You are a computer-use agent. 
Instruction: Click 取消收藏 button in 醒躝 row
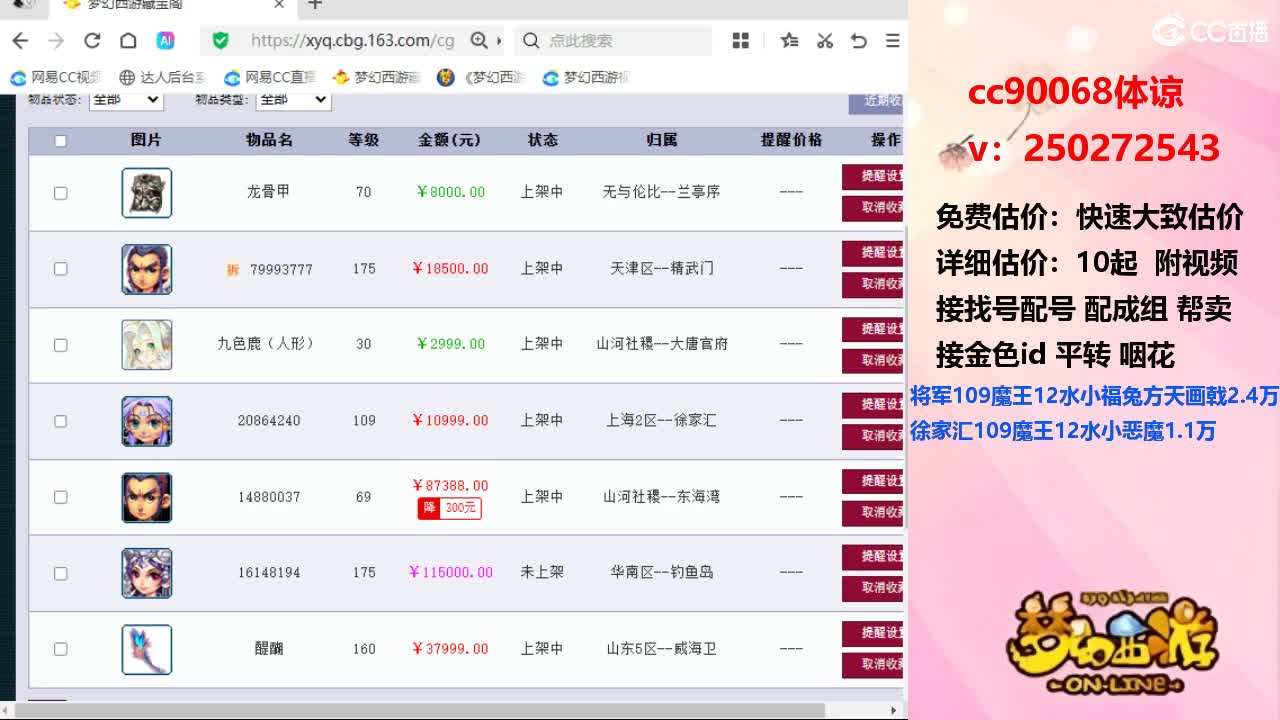873,664
